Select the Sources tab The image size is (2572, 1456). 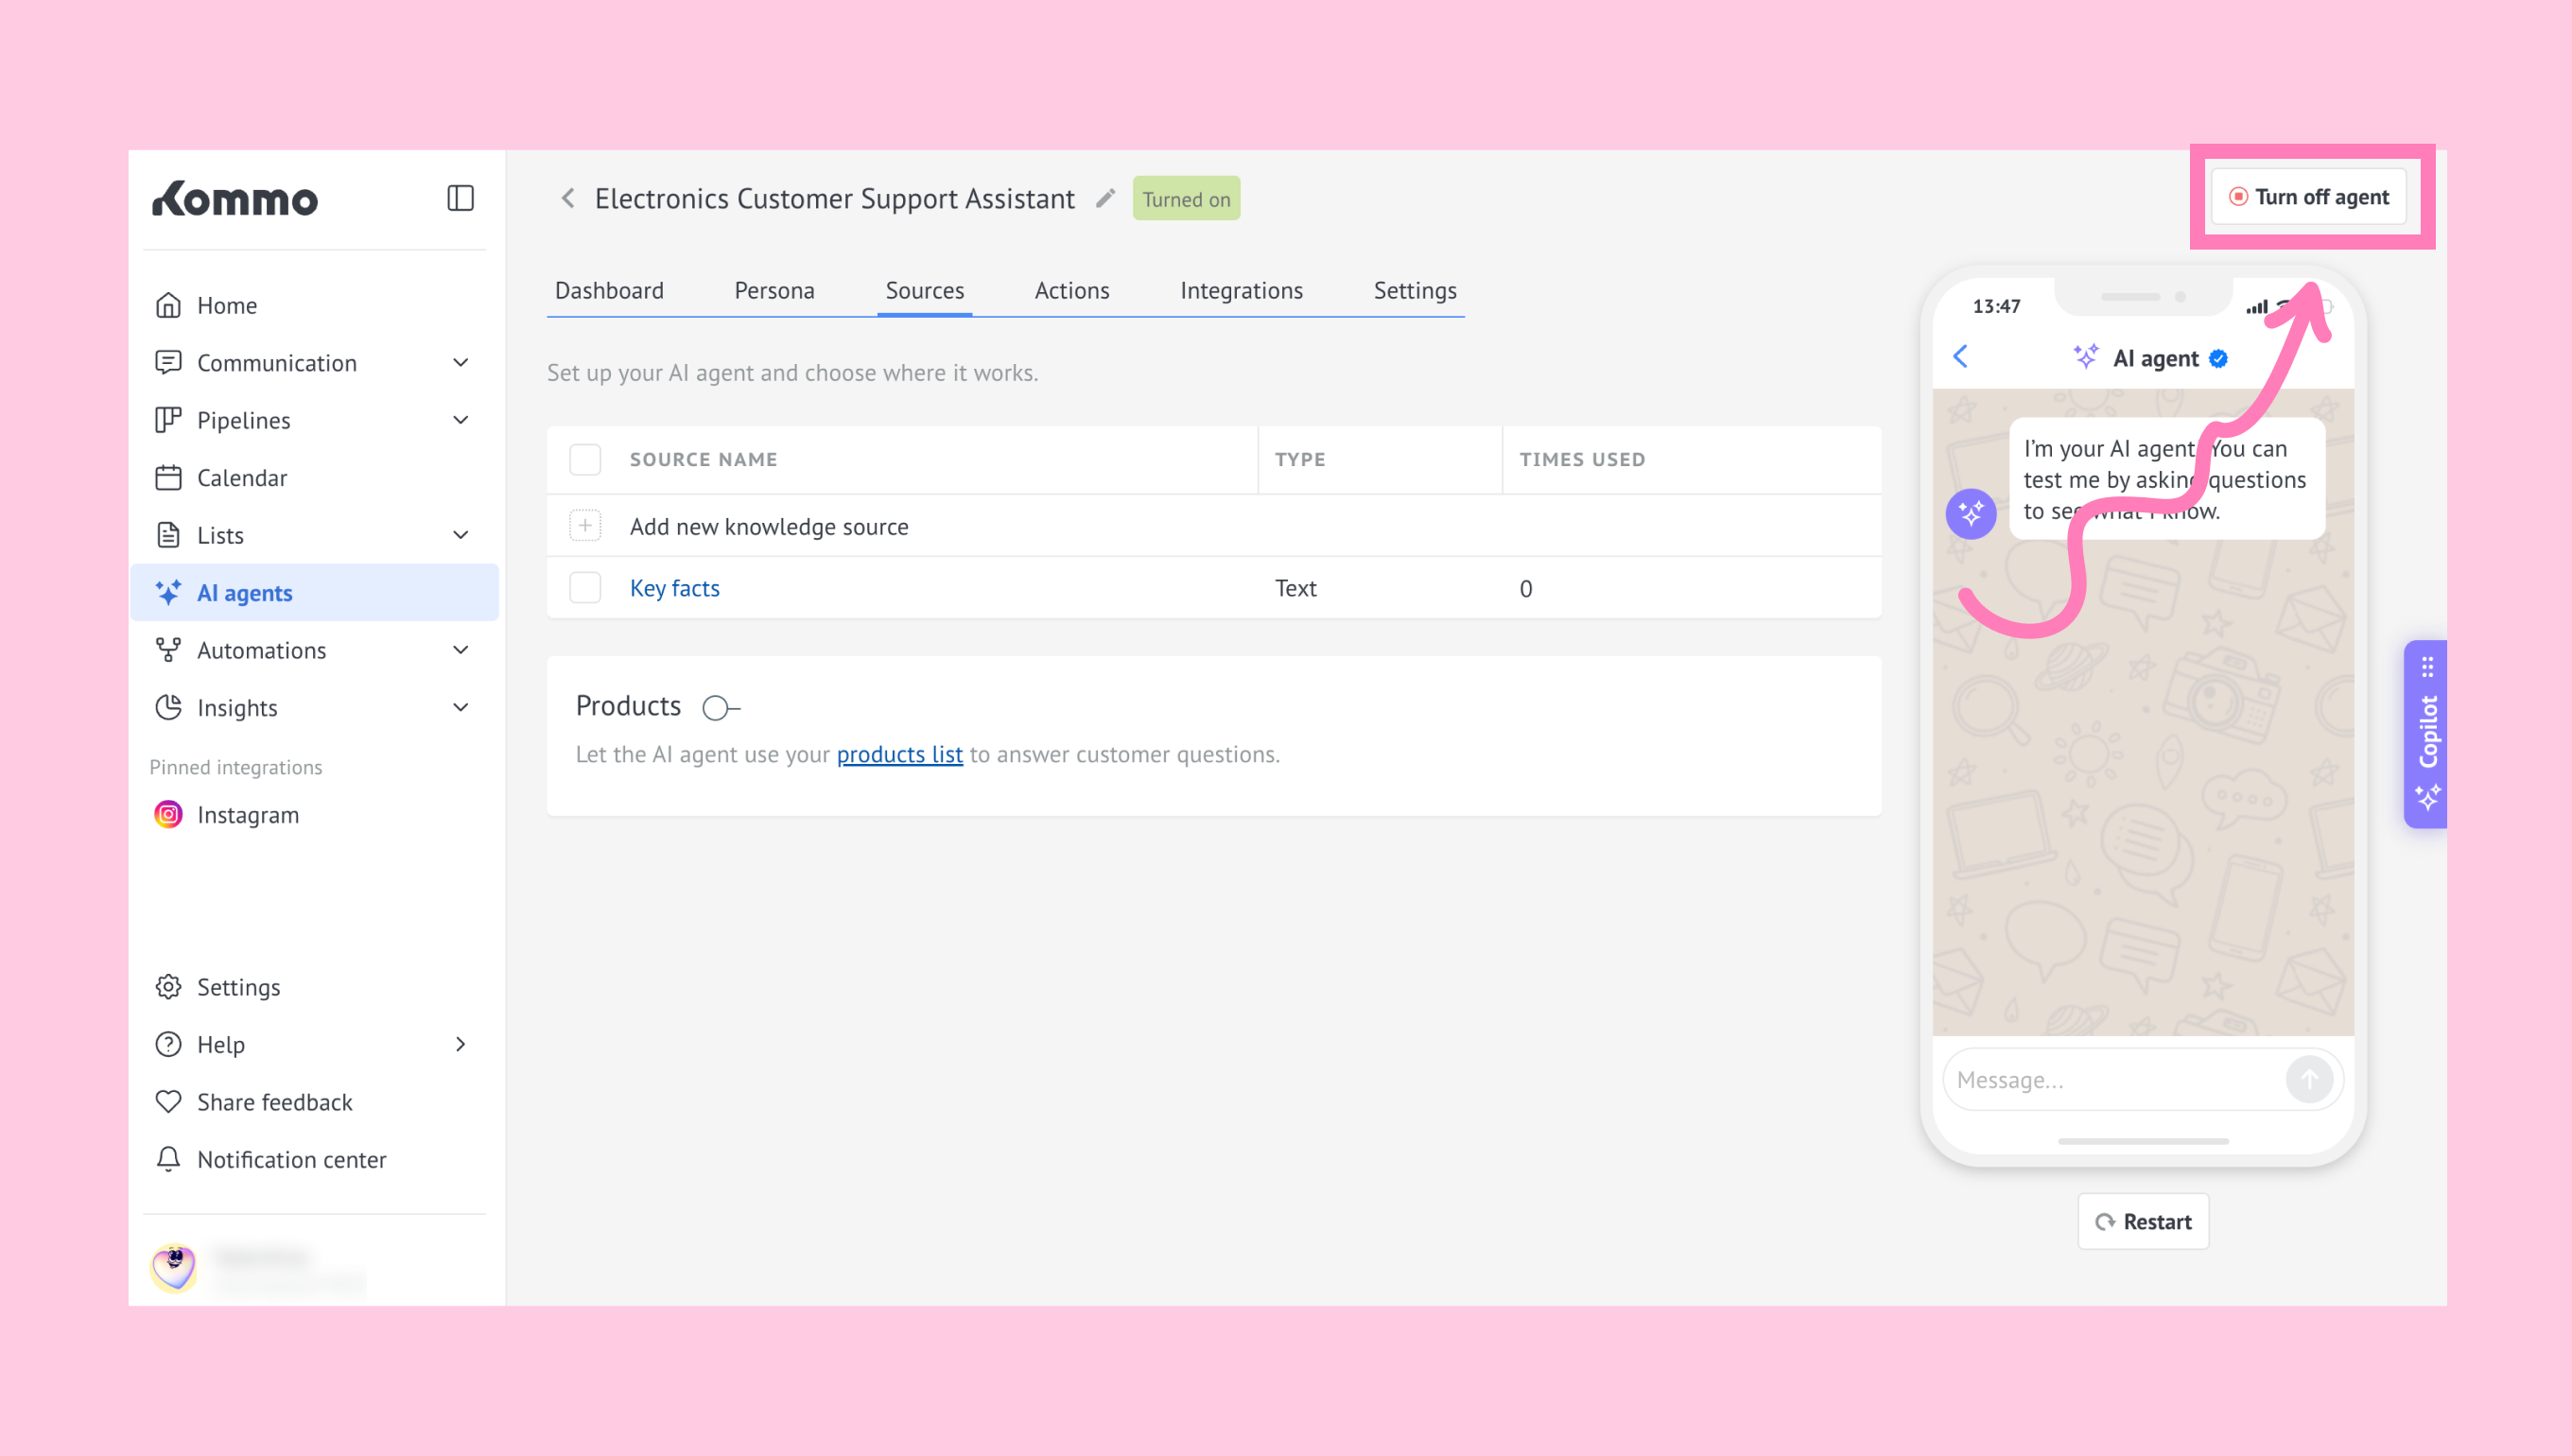(925, 291)
